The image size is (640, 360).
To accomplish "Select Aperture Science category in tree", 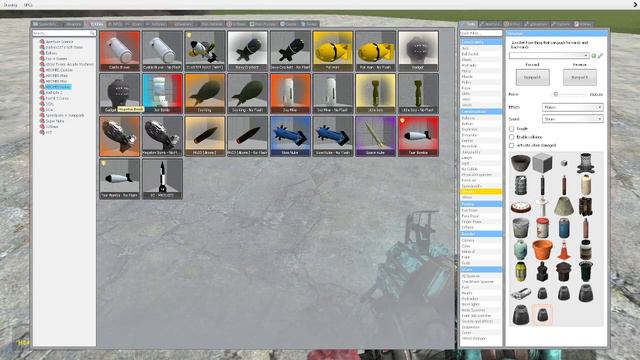I will point(59,42).
